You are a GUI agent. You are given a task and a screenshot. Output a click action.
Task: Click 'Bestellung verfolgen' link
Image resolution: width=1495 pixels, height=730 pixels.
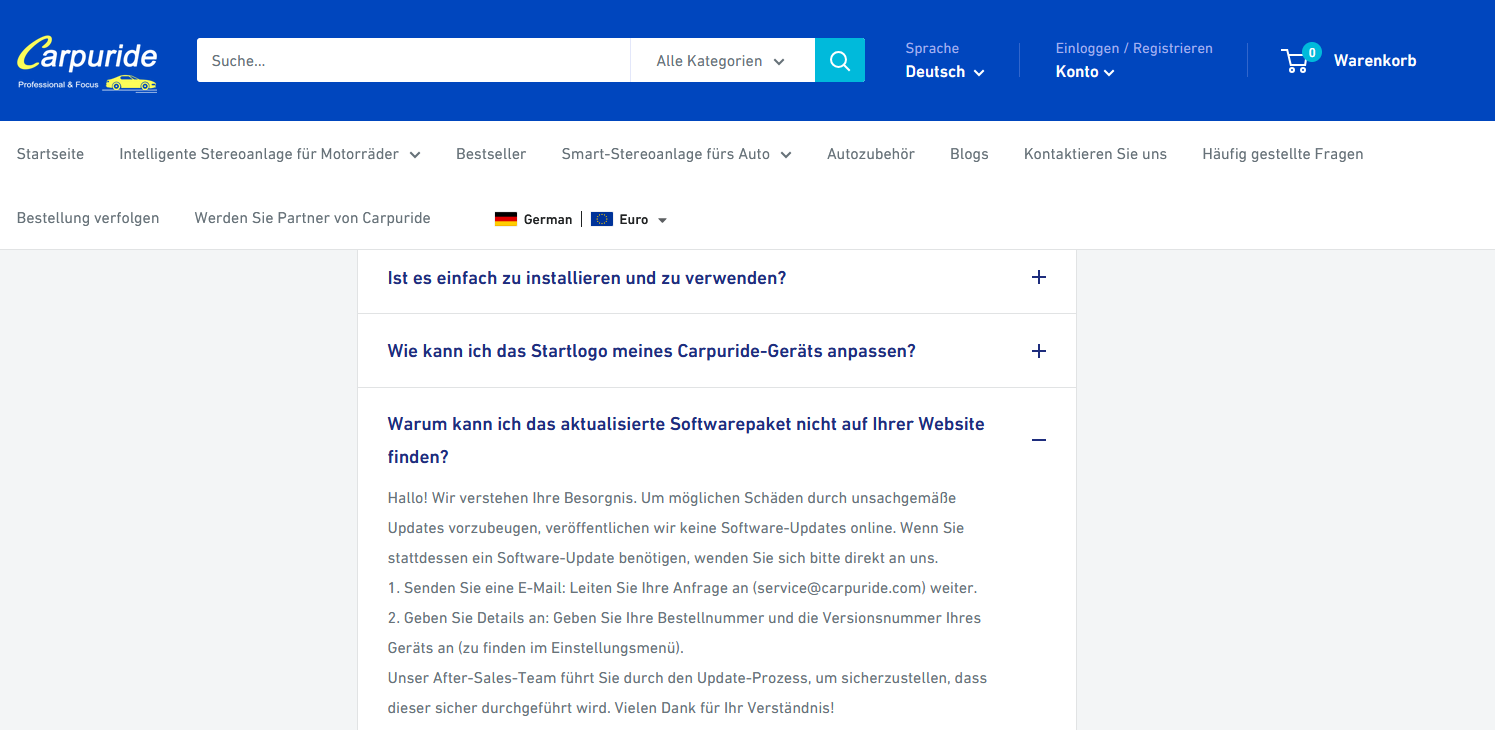(x=88, y=218)
